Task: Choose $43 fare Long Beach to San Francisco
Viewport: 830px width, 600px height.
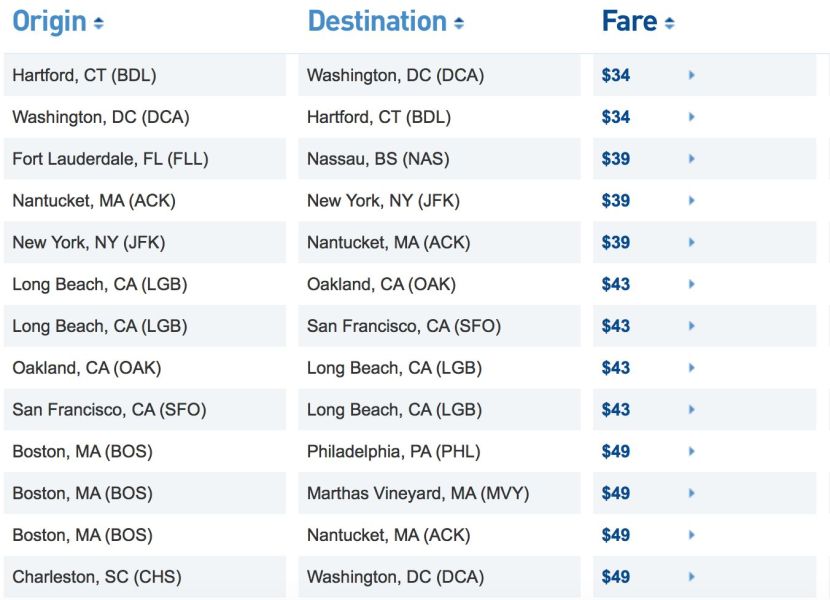Action: point(616,326)
